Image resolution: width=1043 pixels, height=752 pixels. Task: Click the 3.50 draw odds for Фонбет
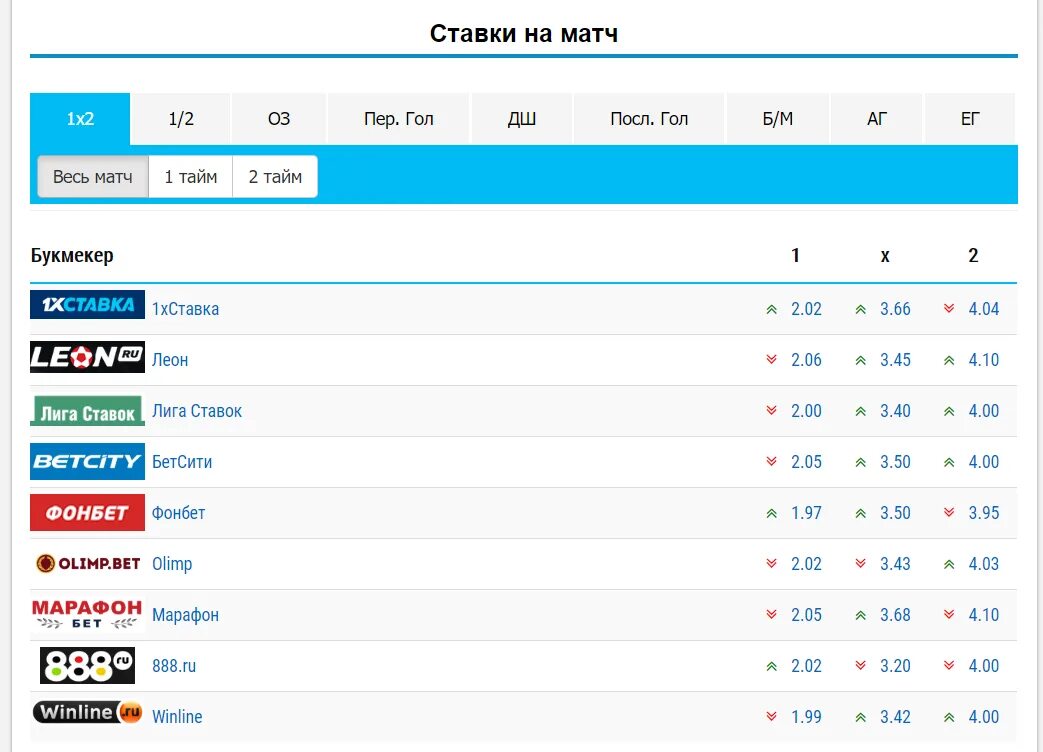pyautogui.click(x=895, y=513)
